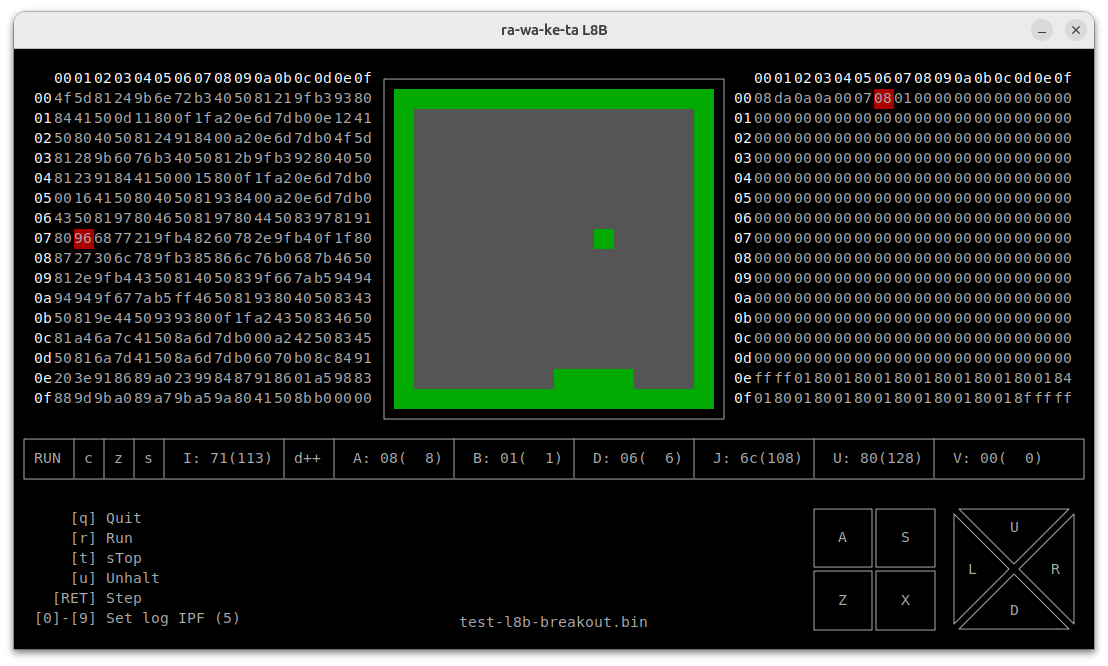Click the RUN status cell

click(48, 458)
